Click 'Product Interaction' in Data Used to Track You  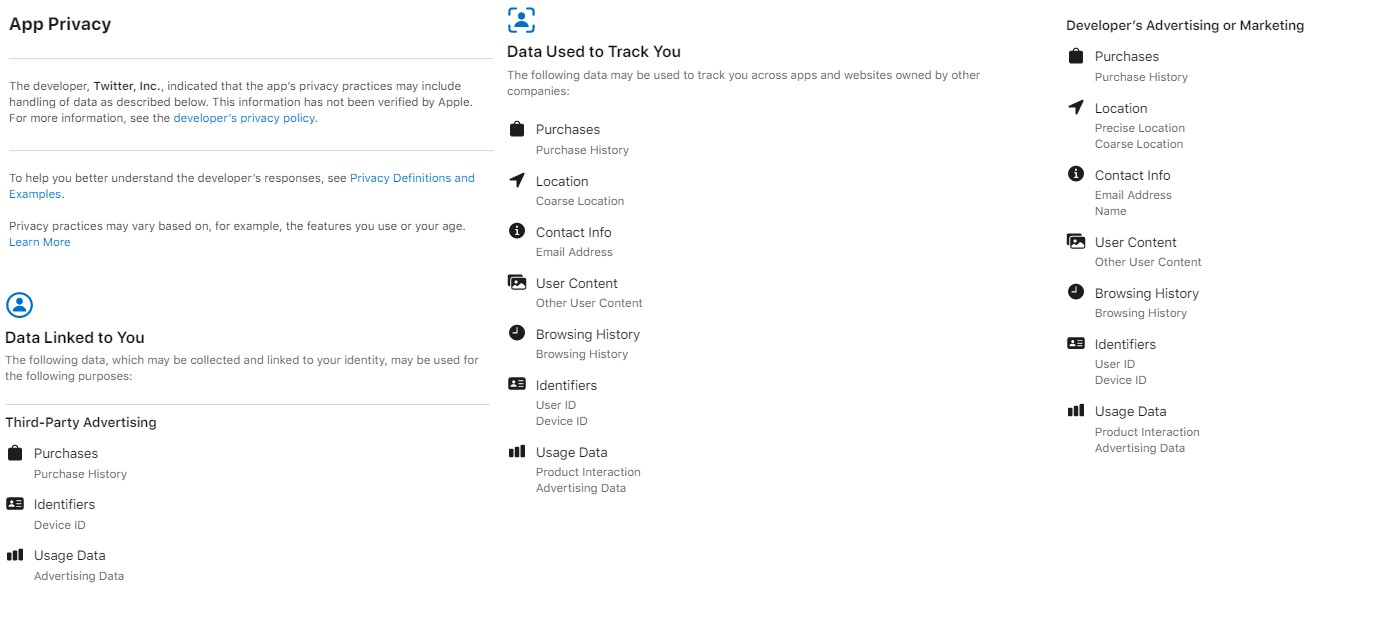pos(588,472)
